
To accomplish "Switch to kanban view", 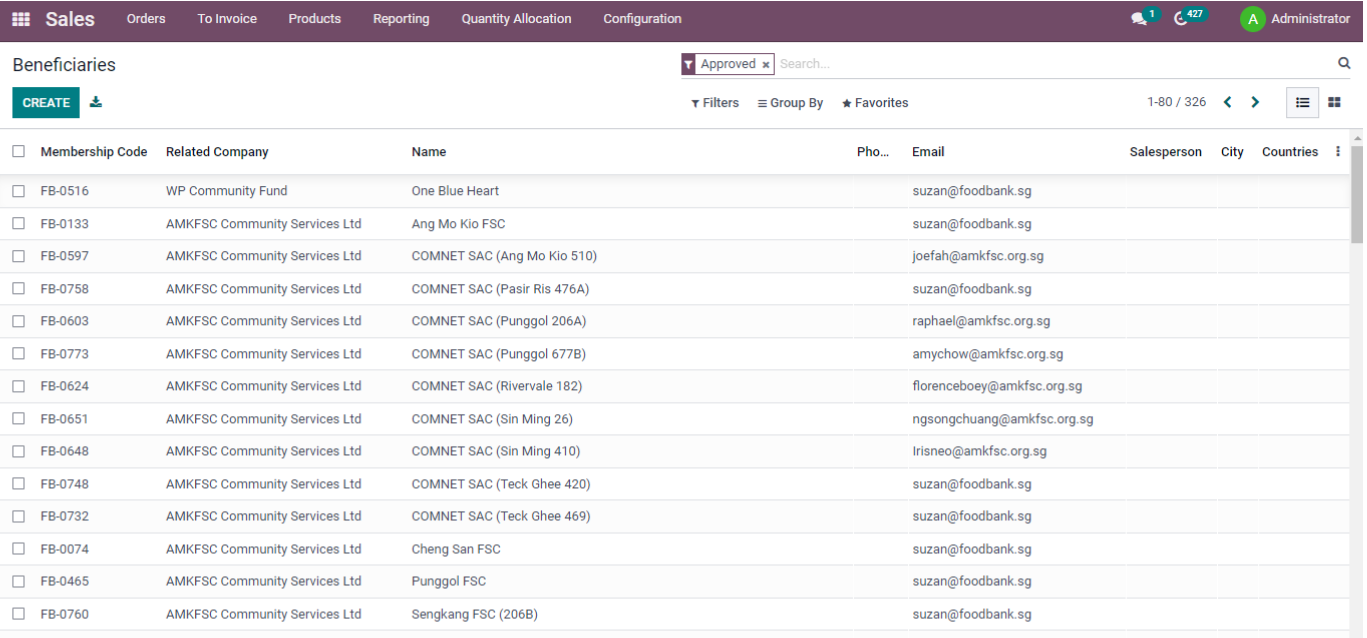I will pos(1334,102).
